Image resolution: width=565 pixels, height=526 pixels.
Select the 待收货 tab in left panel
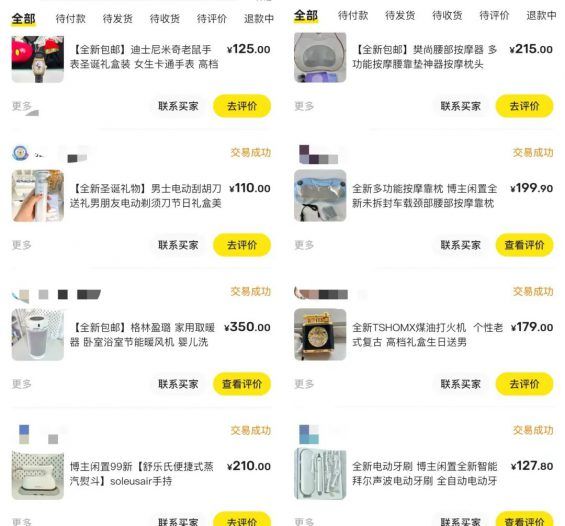pos(165,18)
